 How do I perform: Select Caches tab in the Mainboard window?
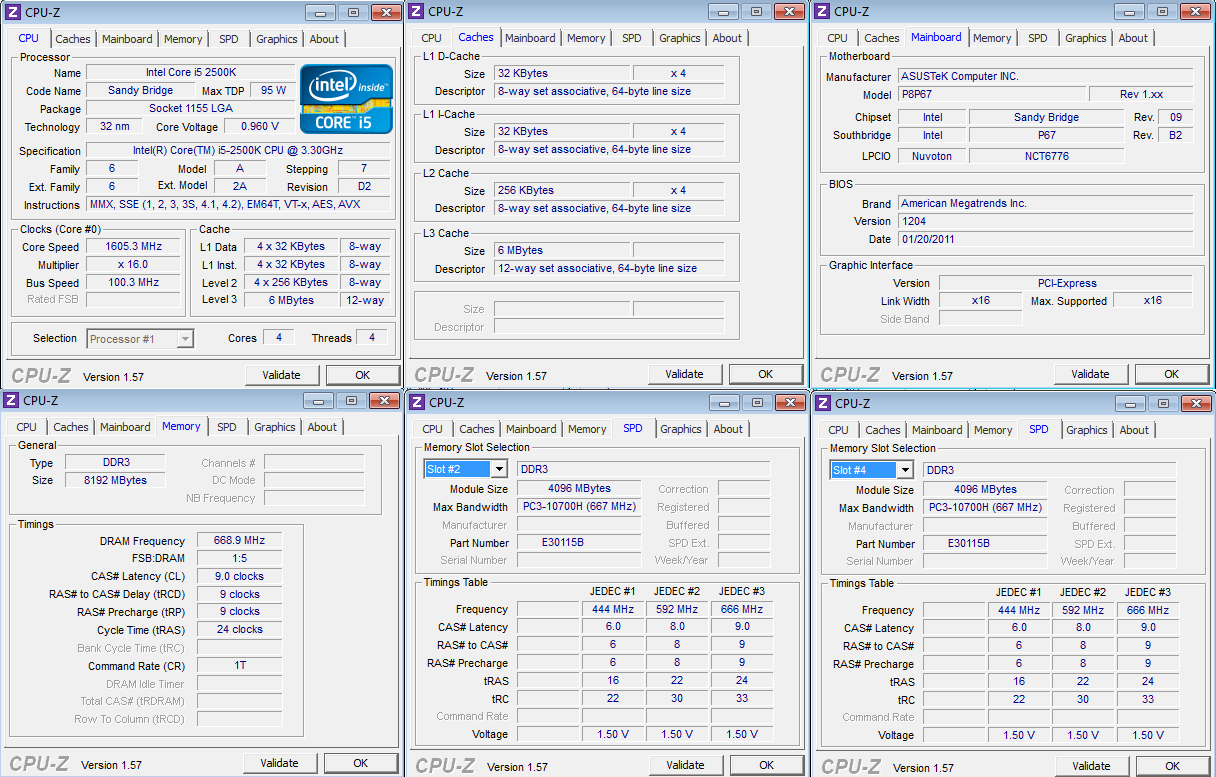[x=882, y=38]
